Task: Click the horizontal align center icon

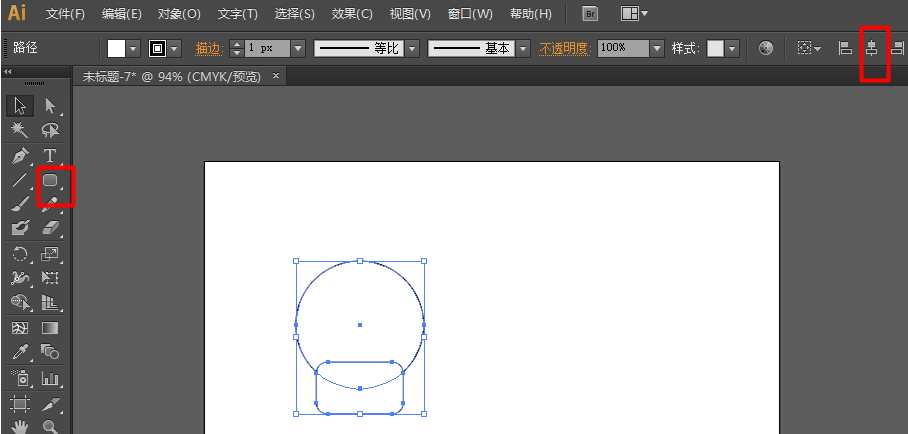Action: click(872, 49)
